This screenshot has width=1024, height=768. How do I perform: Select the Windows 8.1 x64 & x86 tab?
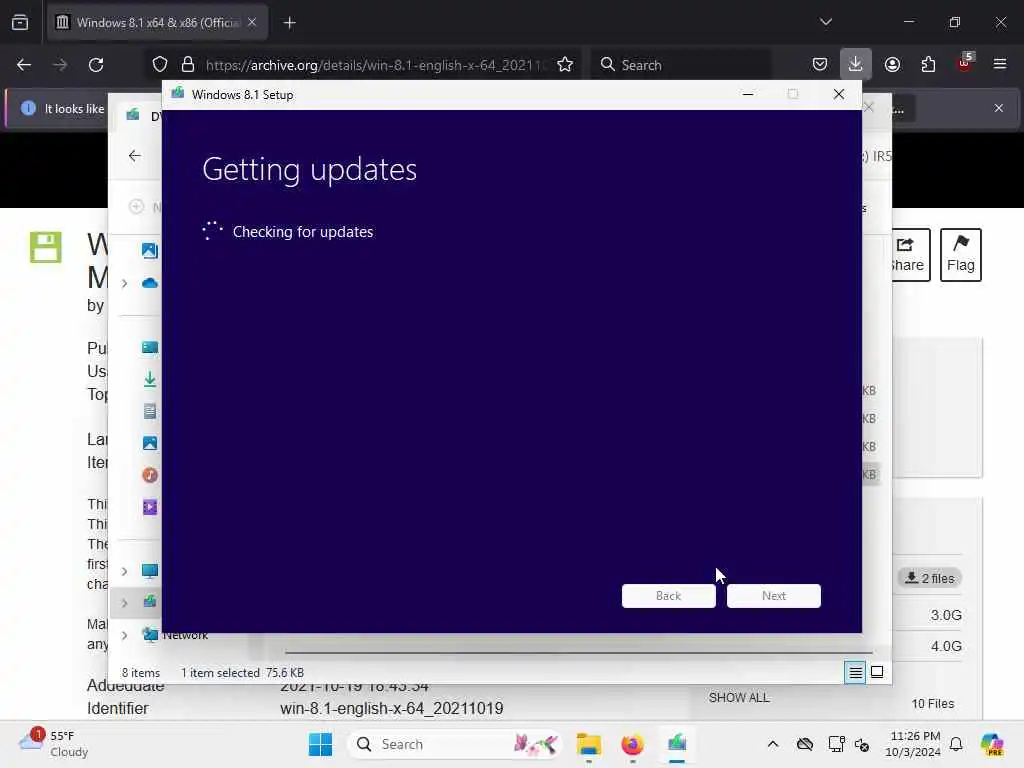tap(157, 22)
